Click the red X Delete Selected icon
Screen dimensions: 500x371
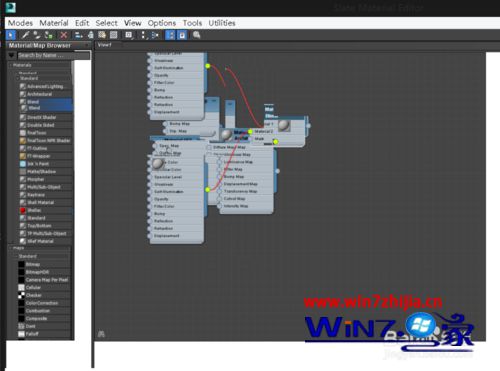pyautogui.click(x=64, y=35)
